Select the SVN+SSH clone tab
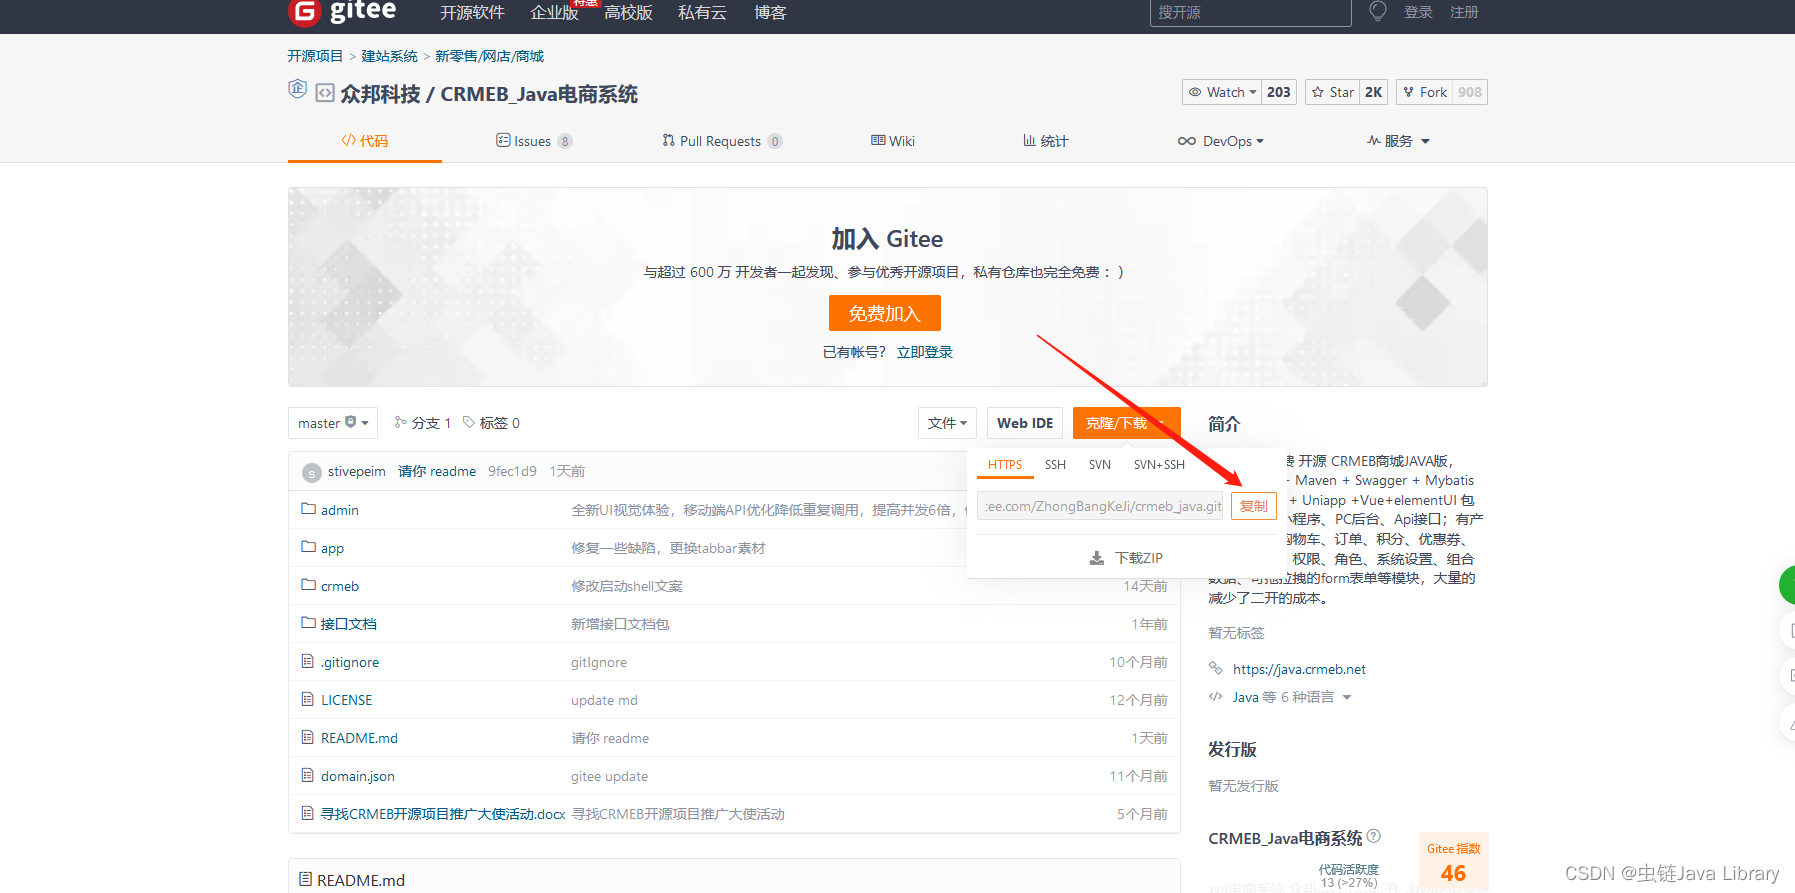This screenshot has width=1795, height=893. click(1159, 465)
